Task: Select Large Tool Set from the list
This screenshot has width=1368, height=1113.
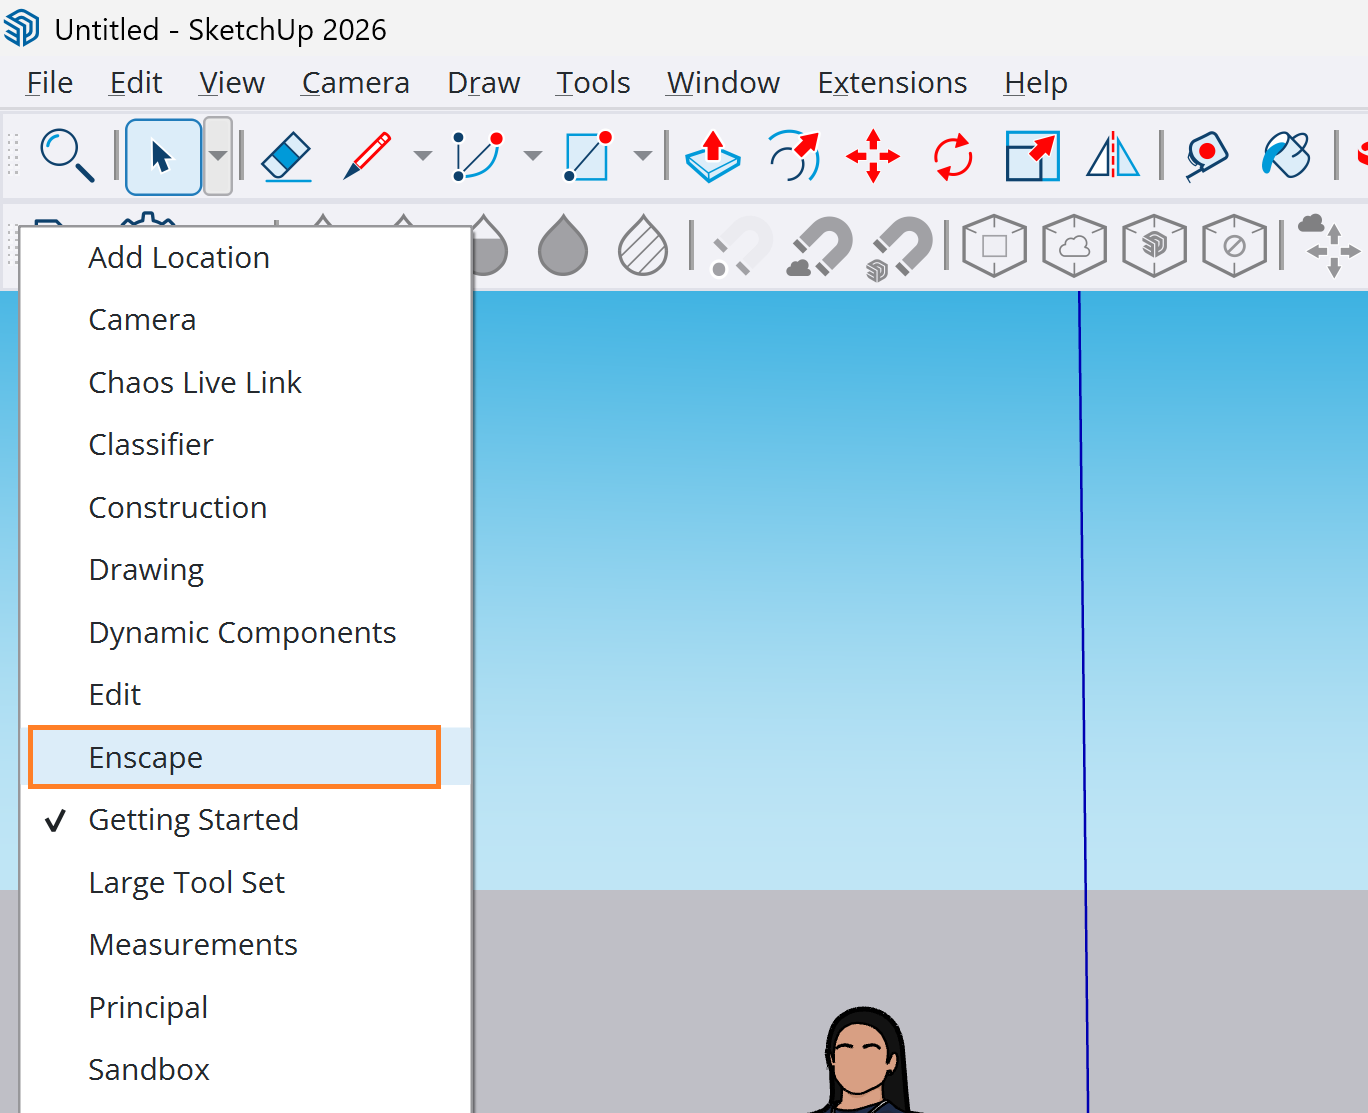Action: 245,883
